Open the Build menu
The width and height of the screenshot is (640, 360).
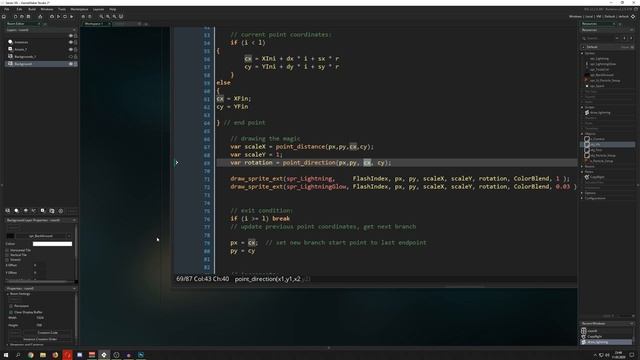[31, 9]
